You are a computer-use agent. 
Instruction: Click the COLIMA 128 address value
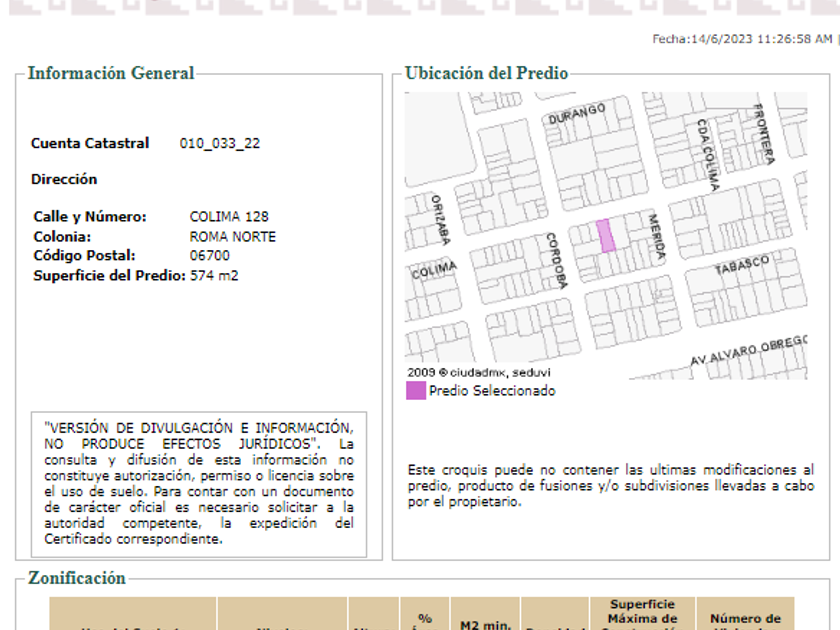229,217
